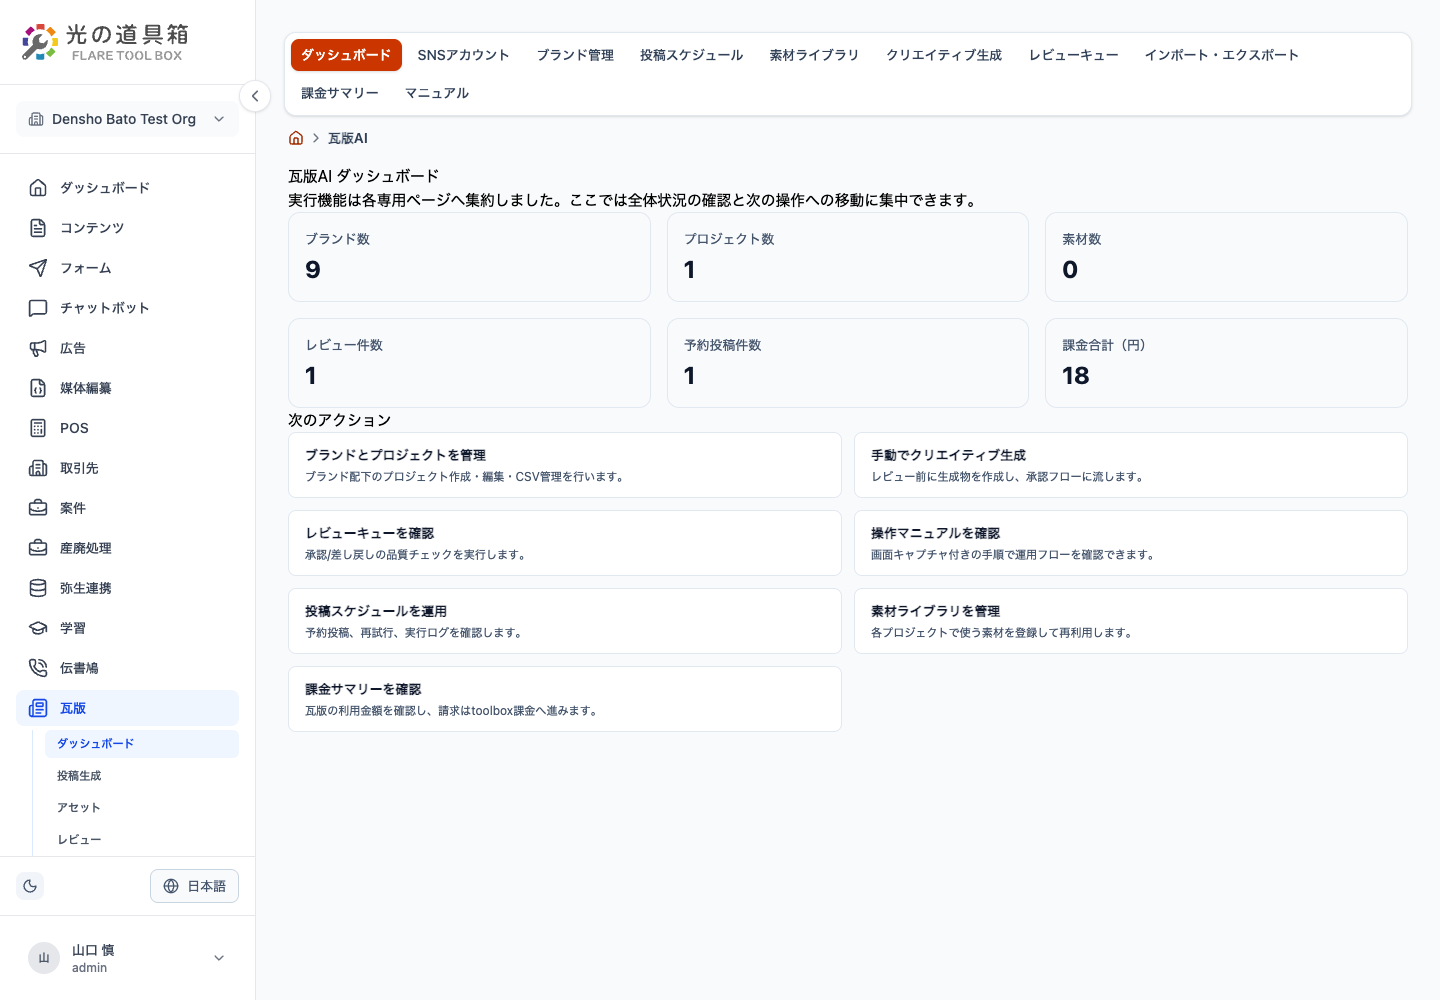Open 素材ライブラリを管理 action card
Screen dimensions: 1440x1000
click(x=1131, y=621)
